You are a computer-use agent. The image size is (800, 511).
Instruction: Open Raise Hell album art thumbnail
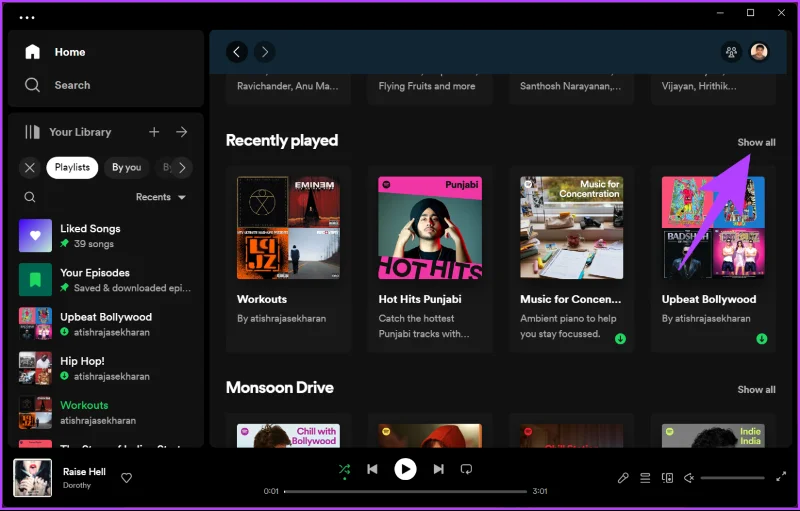(33, 478)
